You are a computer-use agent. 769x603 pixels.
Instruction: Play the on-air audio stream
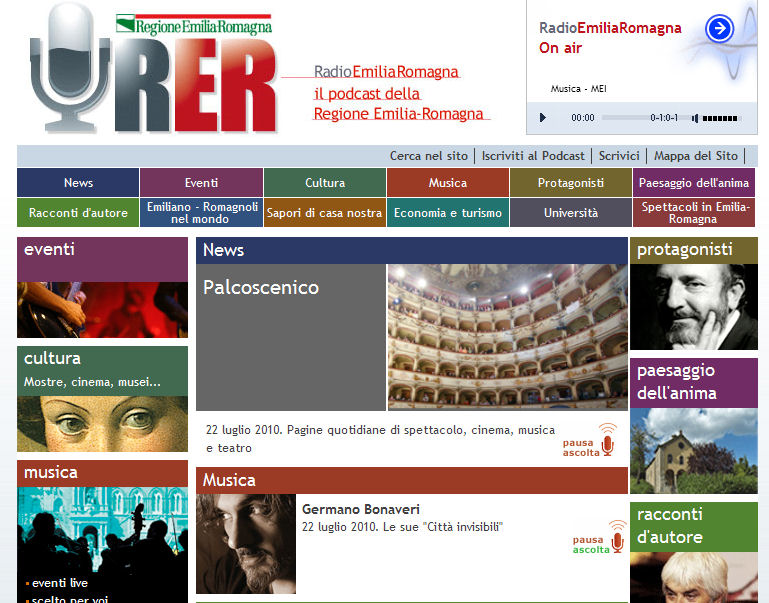pos(542,118)
